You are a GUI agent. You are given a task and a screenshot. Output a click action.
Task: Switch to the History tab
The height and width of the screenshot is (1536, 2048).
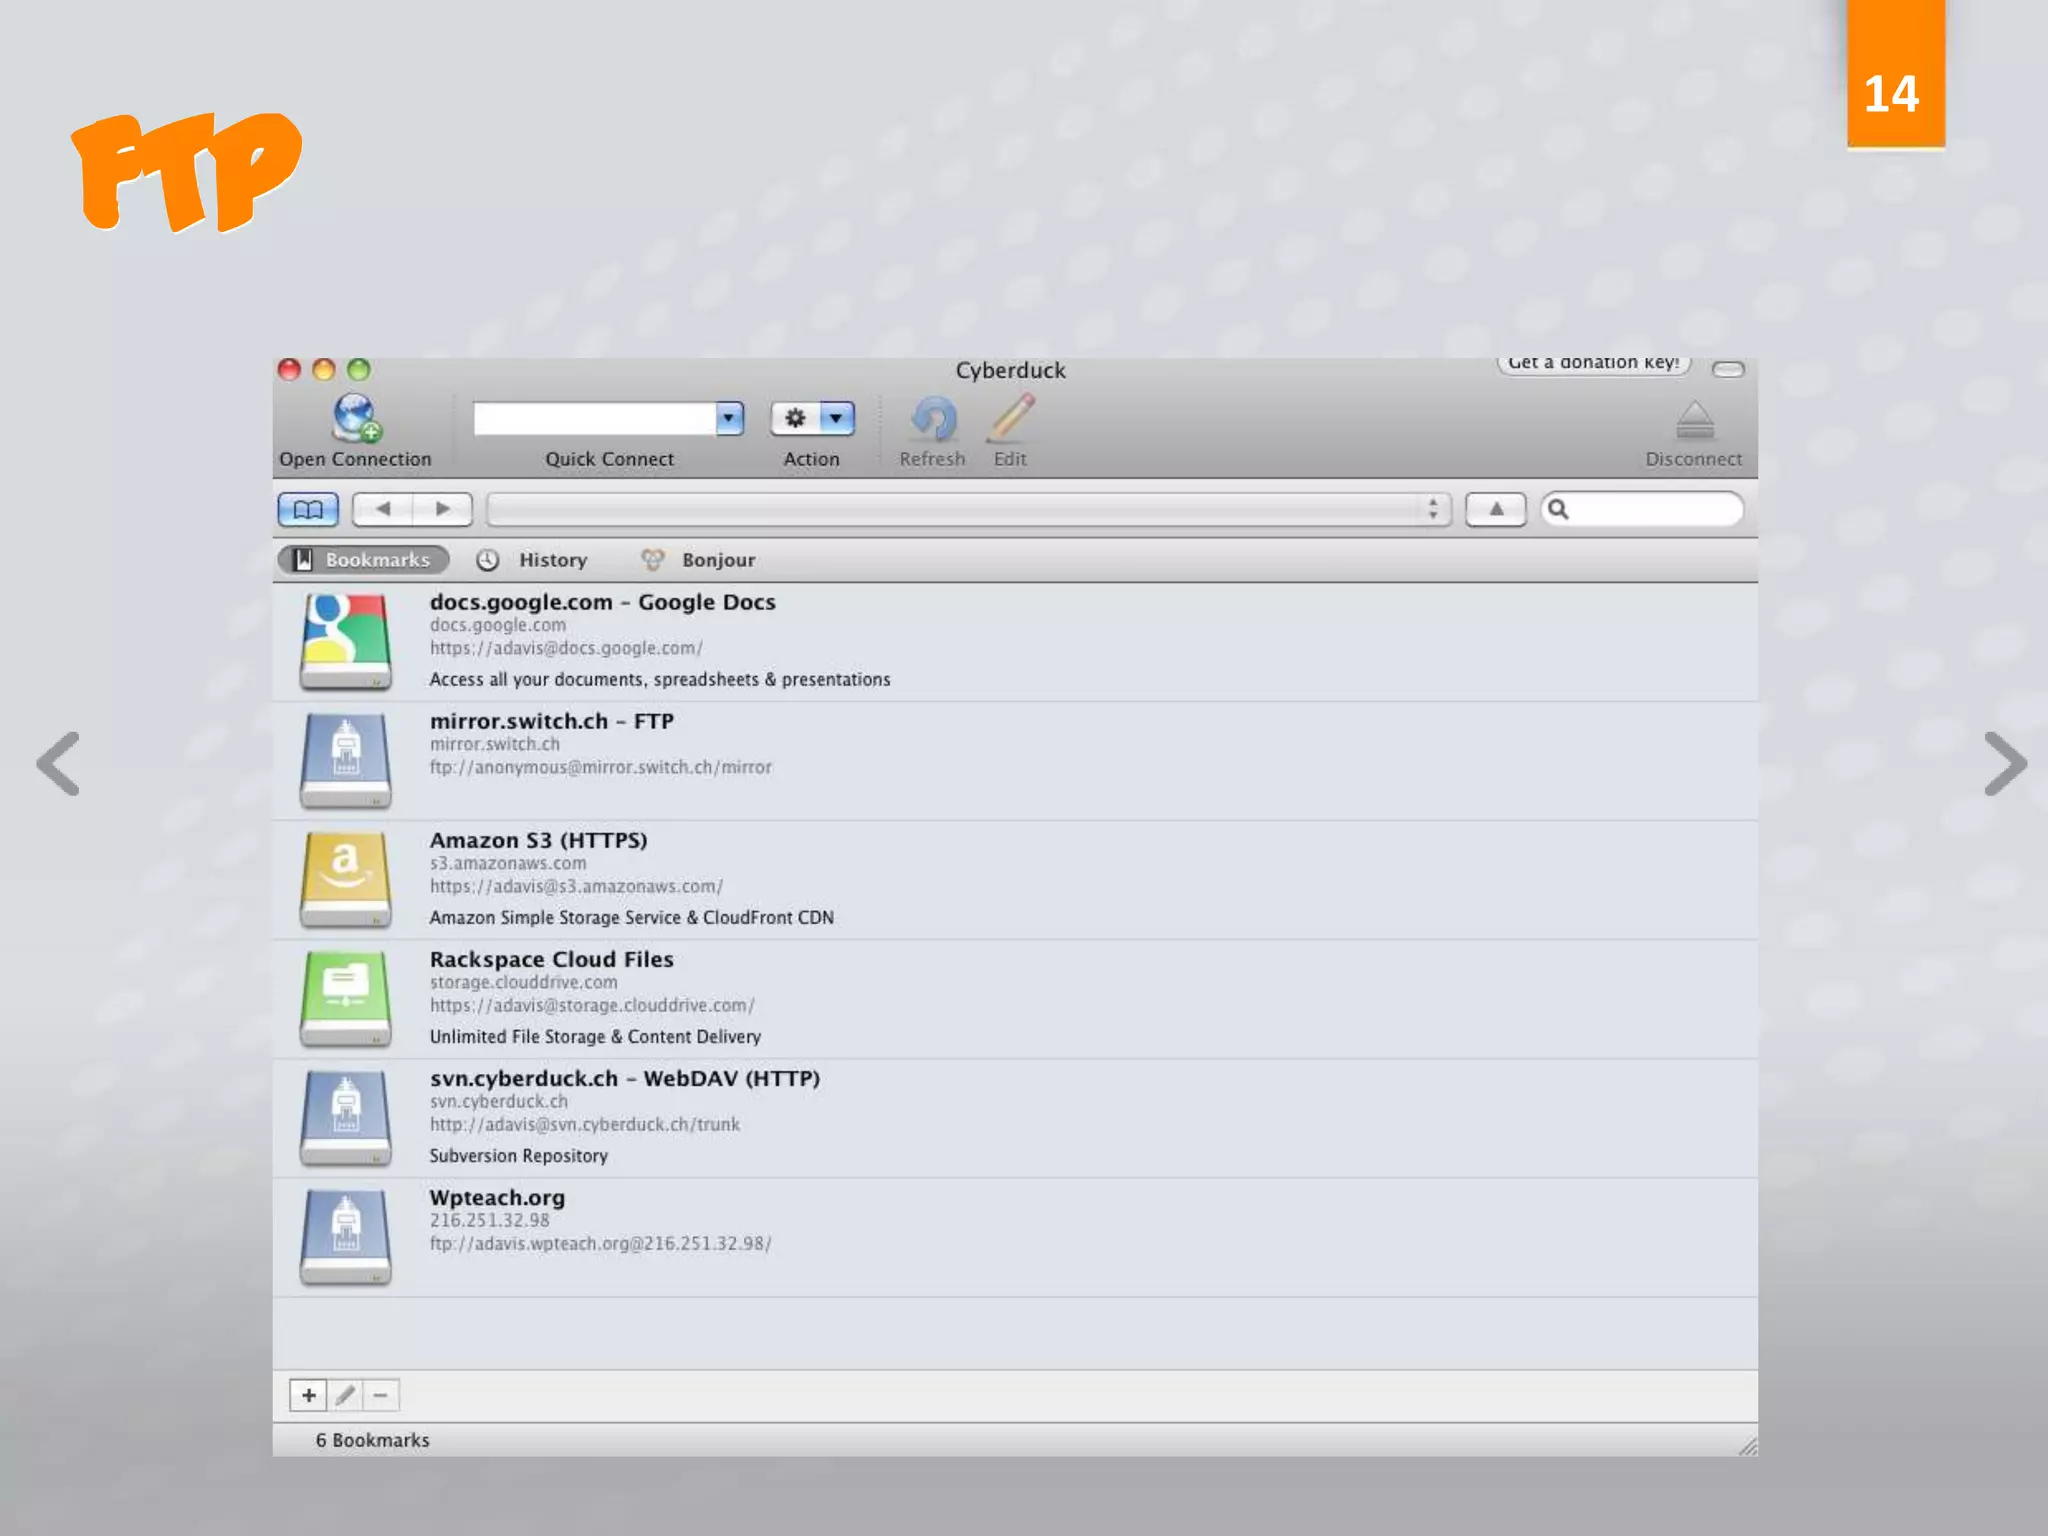point(532,560)
